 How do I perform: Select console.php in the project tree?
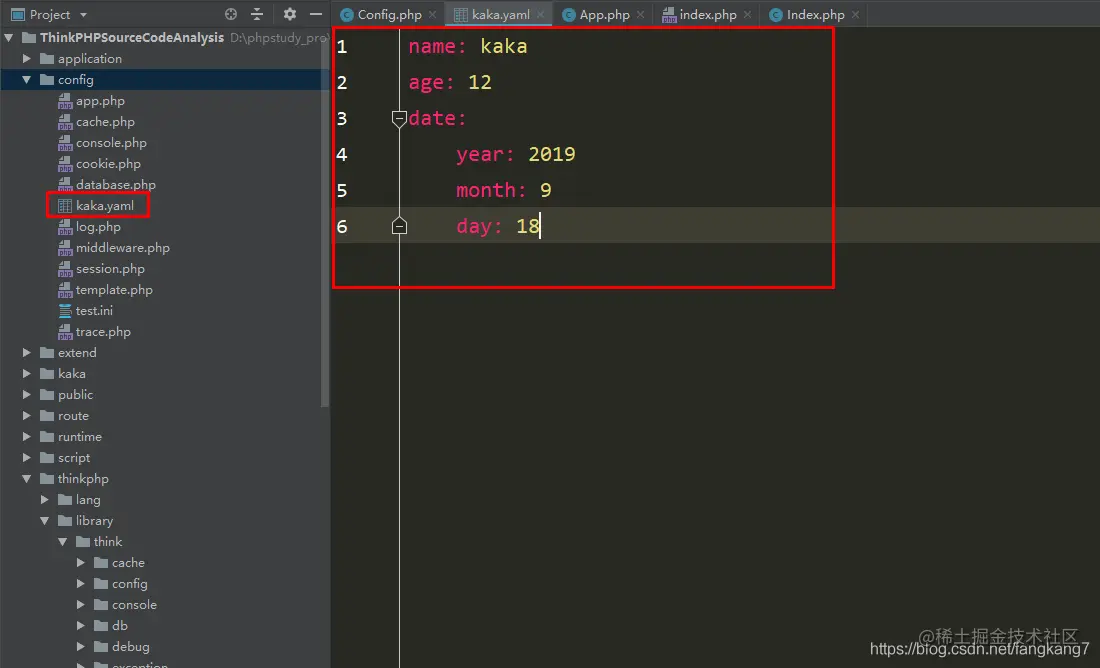pos(112,142)
